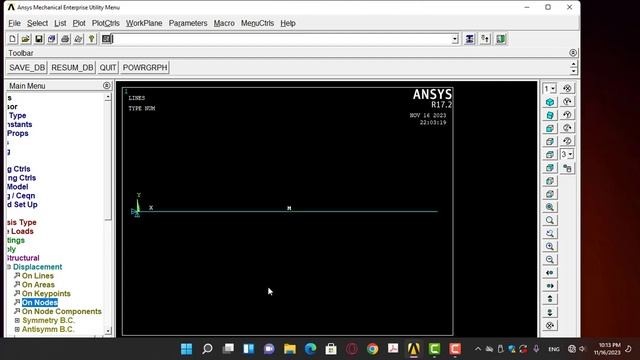Open the Help menu
This screenshot has height=360, width=640.
pos(288,23)
